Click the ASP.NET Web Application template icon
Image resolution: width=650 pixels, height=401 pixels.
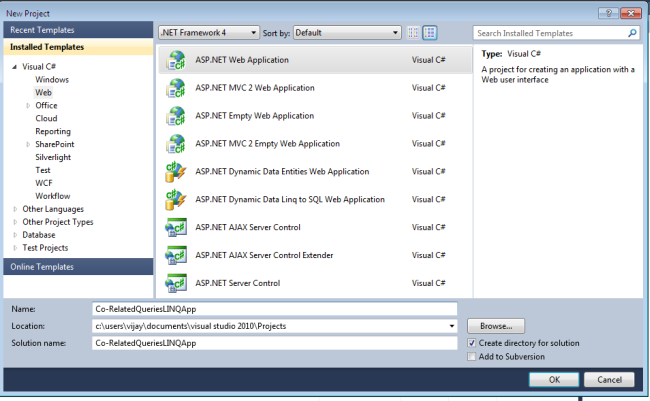click(x=176, y=61)
